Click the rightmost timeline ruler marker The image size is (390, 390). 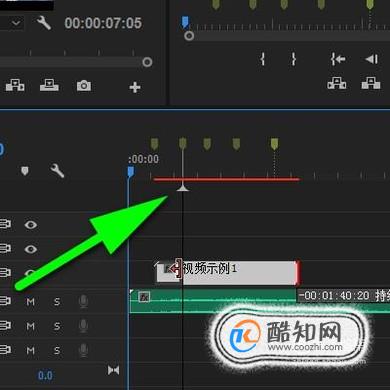point(274,144)
